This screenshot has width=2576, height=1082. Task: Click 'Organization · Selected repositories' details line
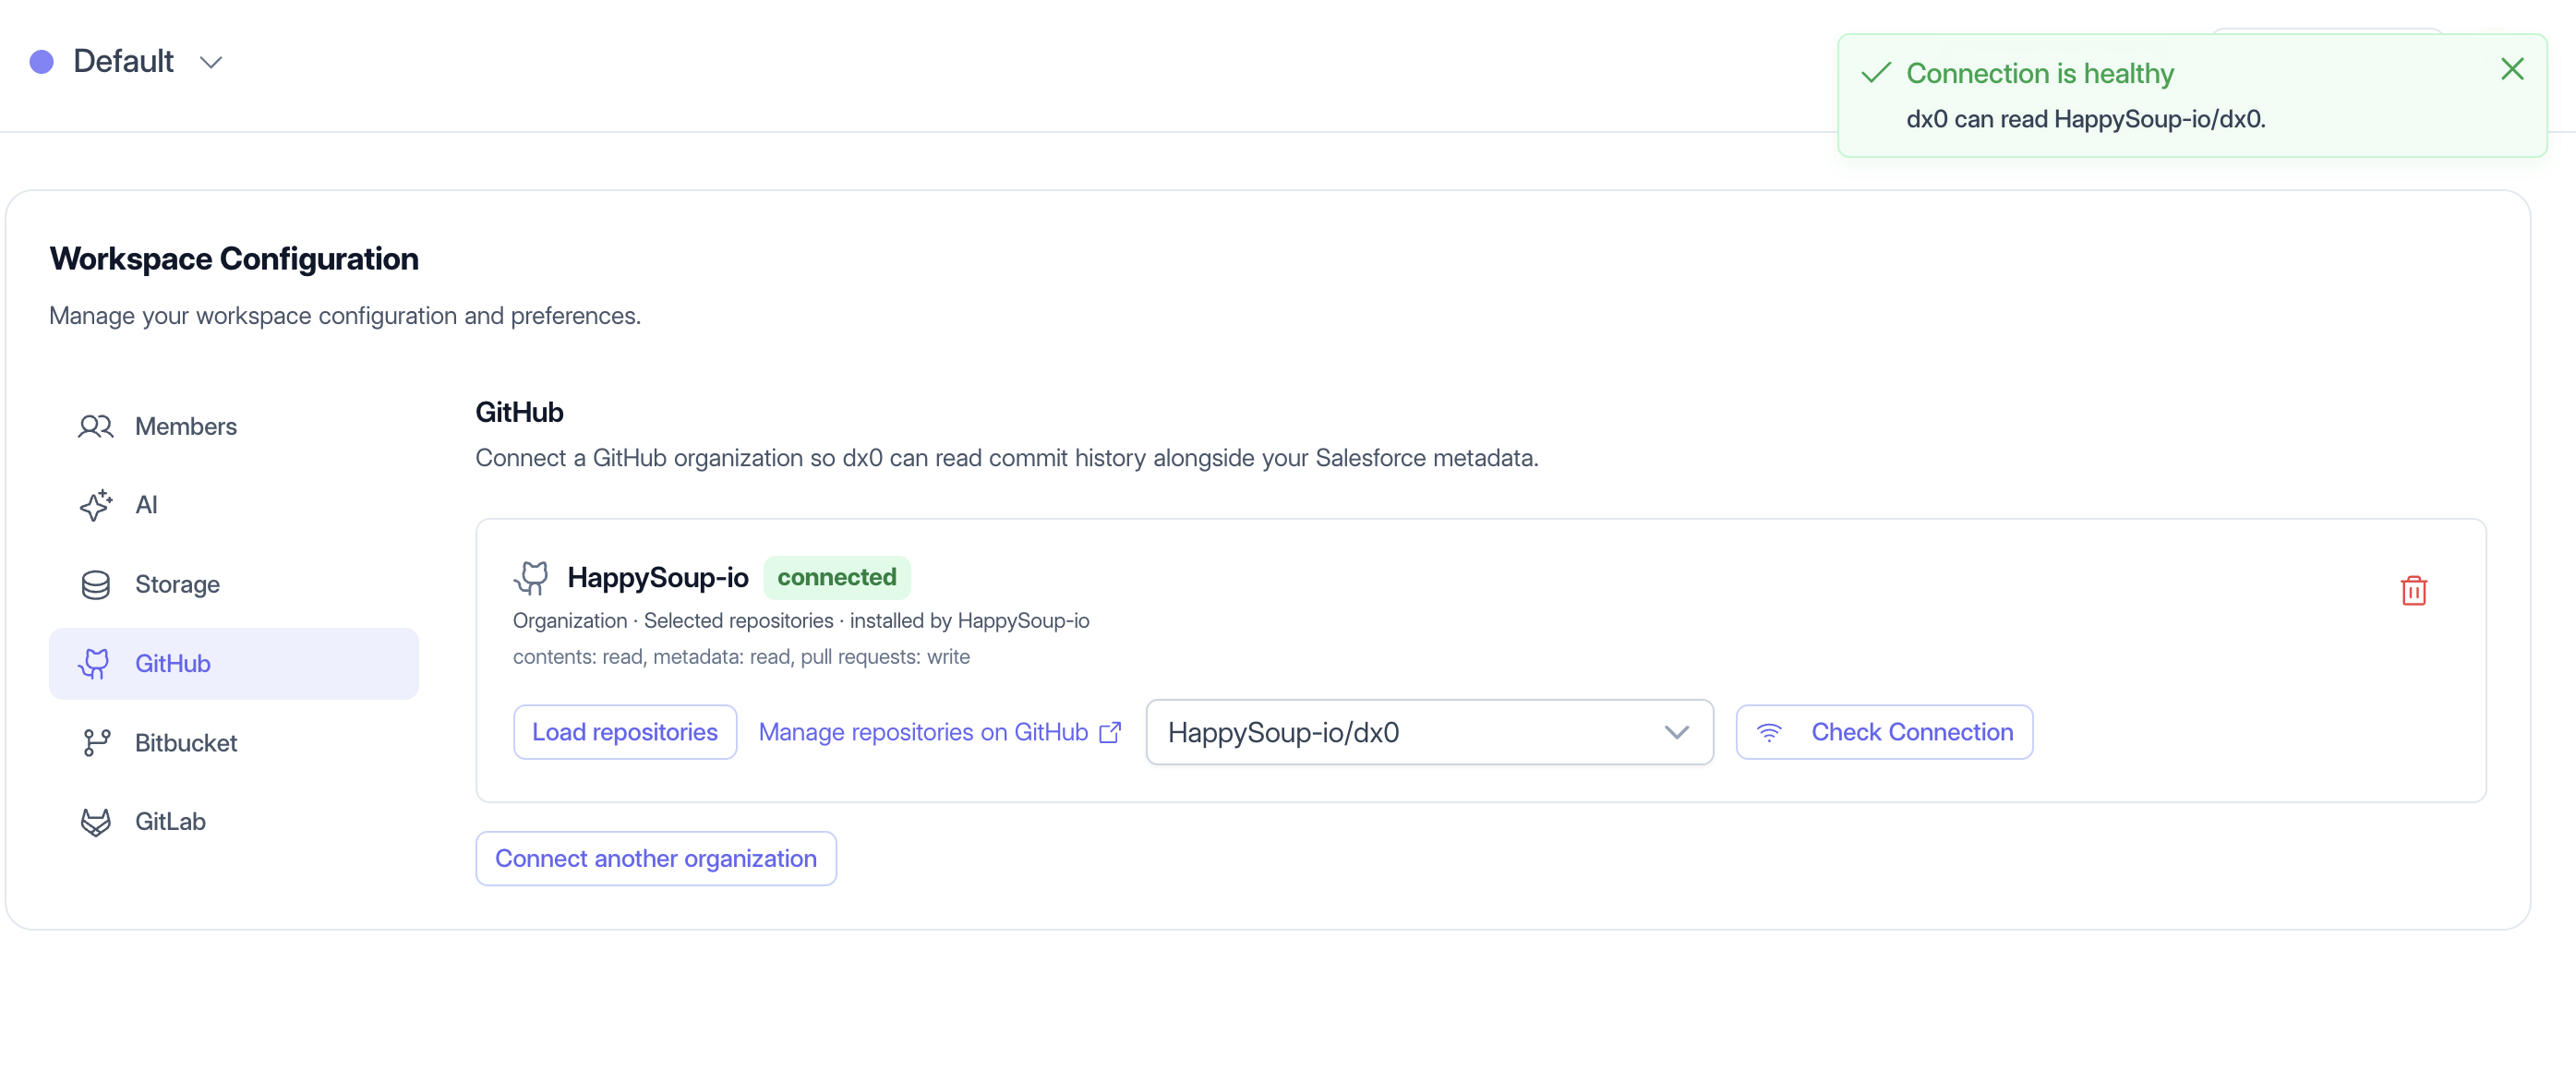tap(800, 621)
